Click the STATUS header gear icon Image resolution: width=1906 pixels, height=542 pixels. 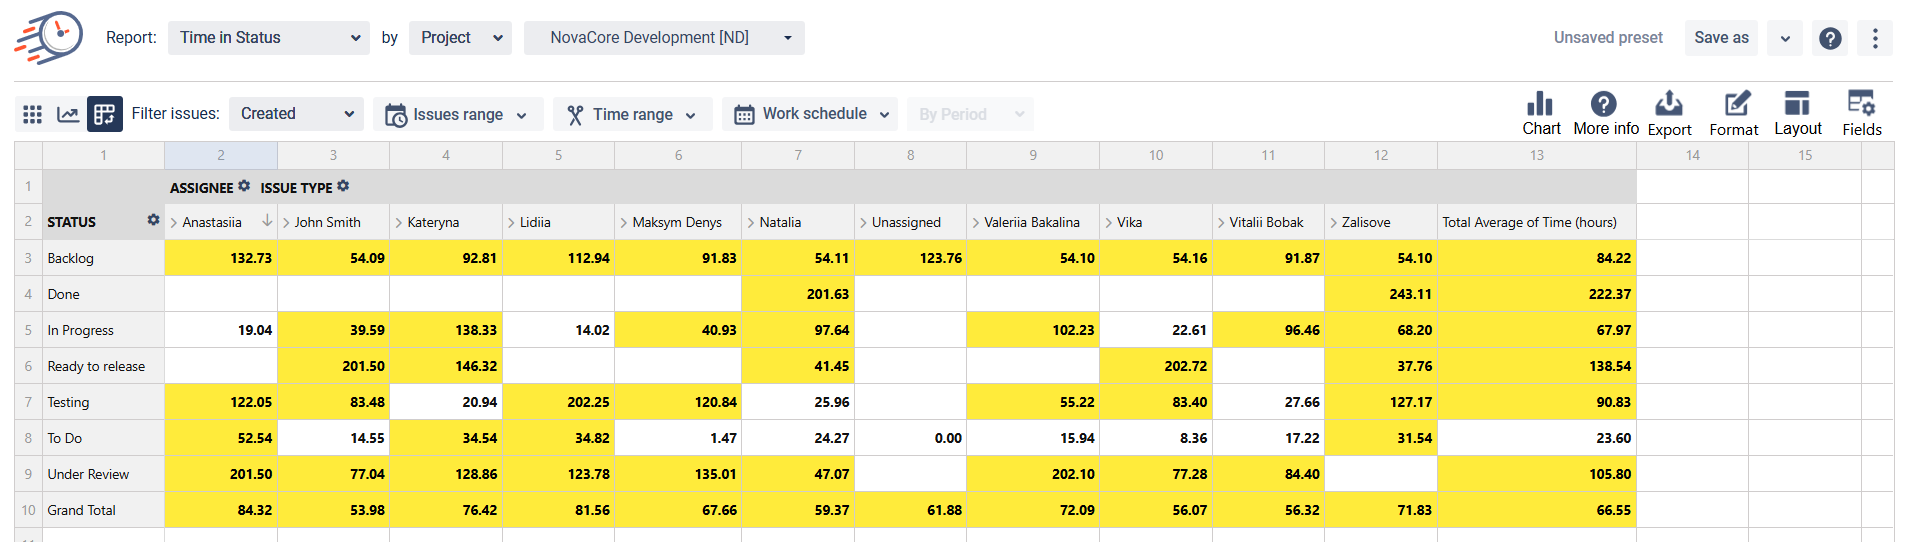[x=153, y=220]
